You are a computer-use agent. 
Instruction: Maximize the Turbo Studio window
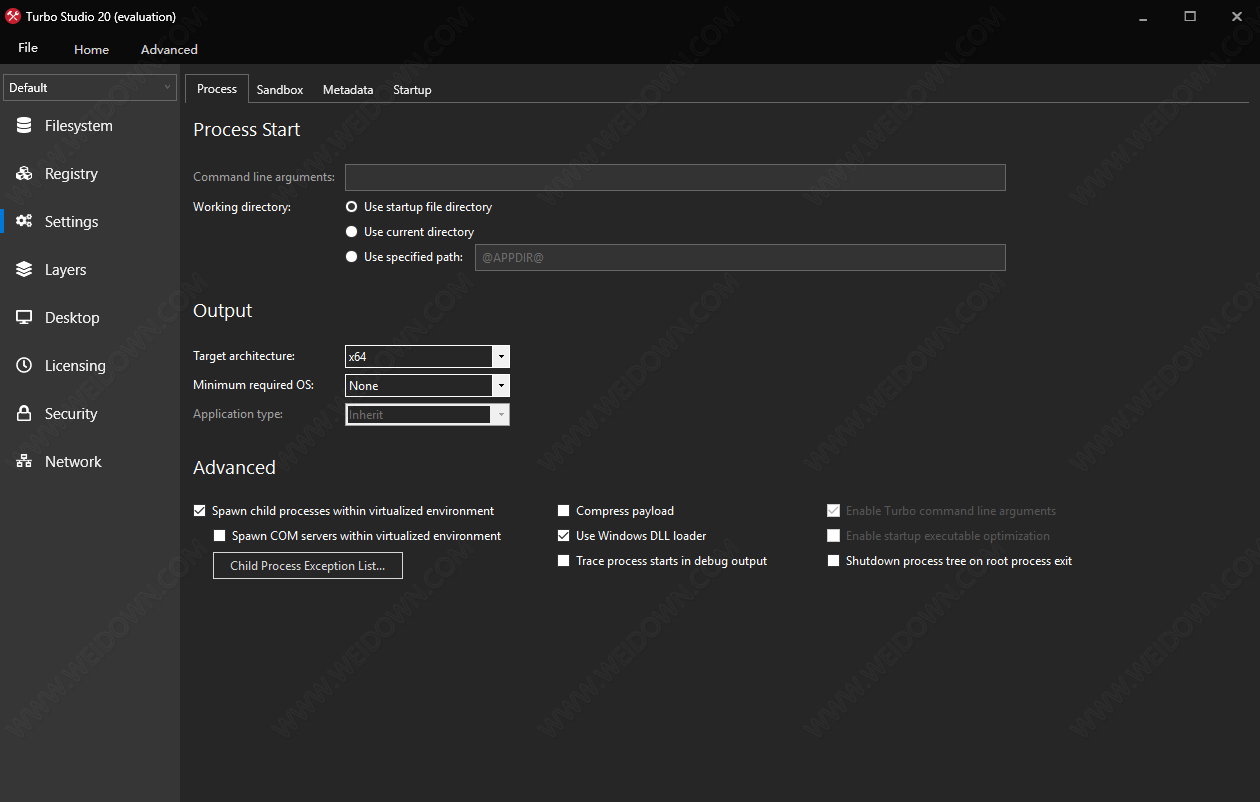tap(1190, 16)
